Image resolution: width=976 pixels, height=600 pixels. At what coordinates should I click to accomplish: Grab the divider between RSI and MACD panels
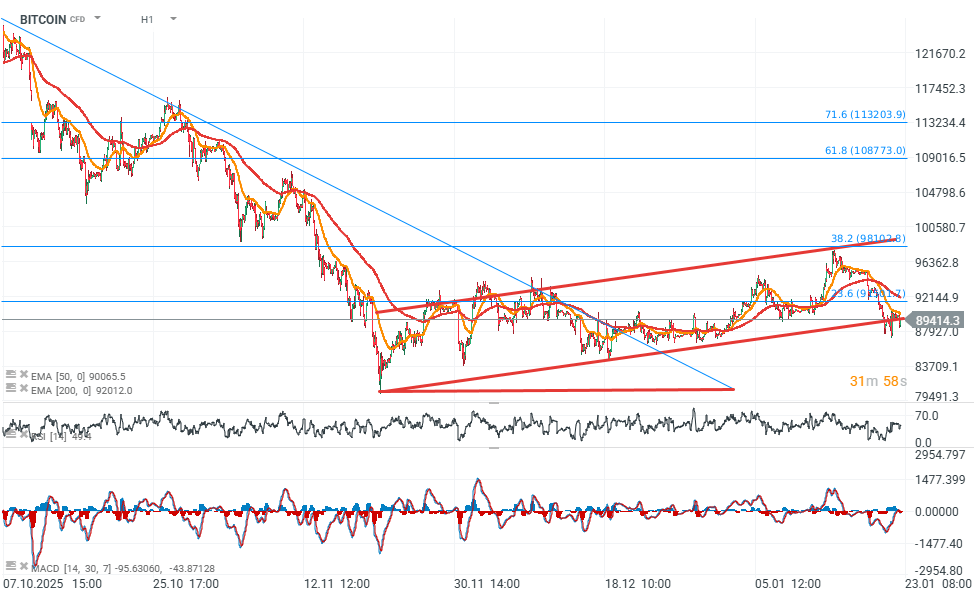click(493, 448)
